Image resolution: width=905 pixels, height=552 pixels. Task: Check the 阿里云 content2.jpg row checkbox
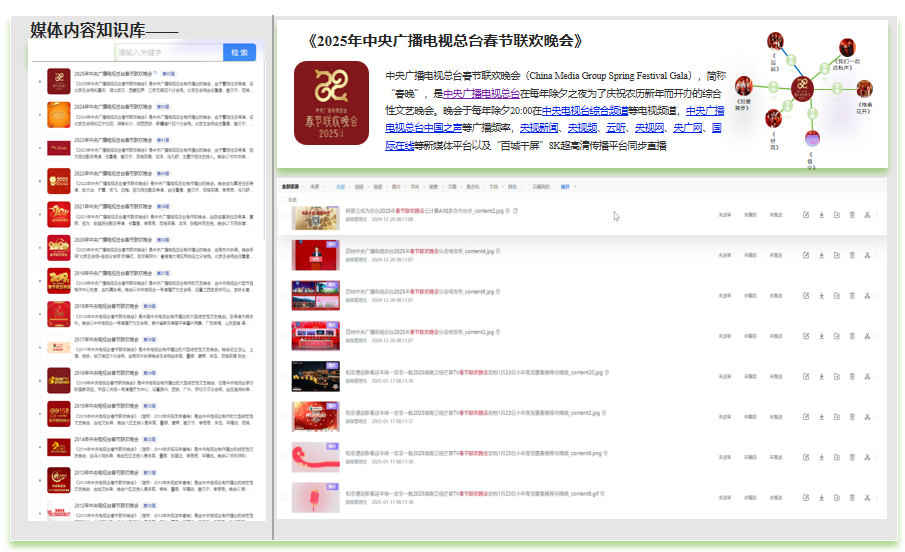point(283,215)
